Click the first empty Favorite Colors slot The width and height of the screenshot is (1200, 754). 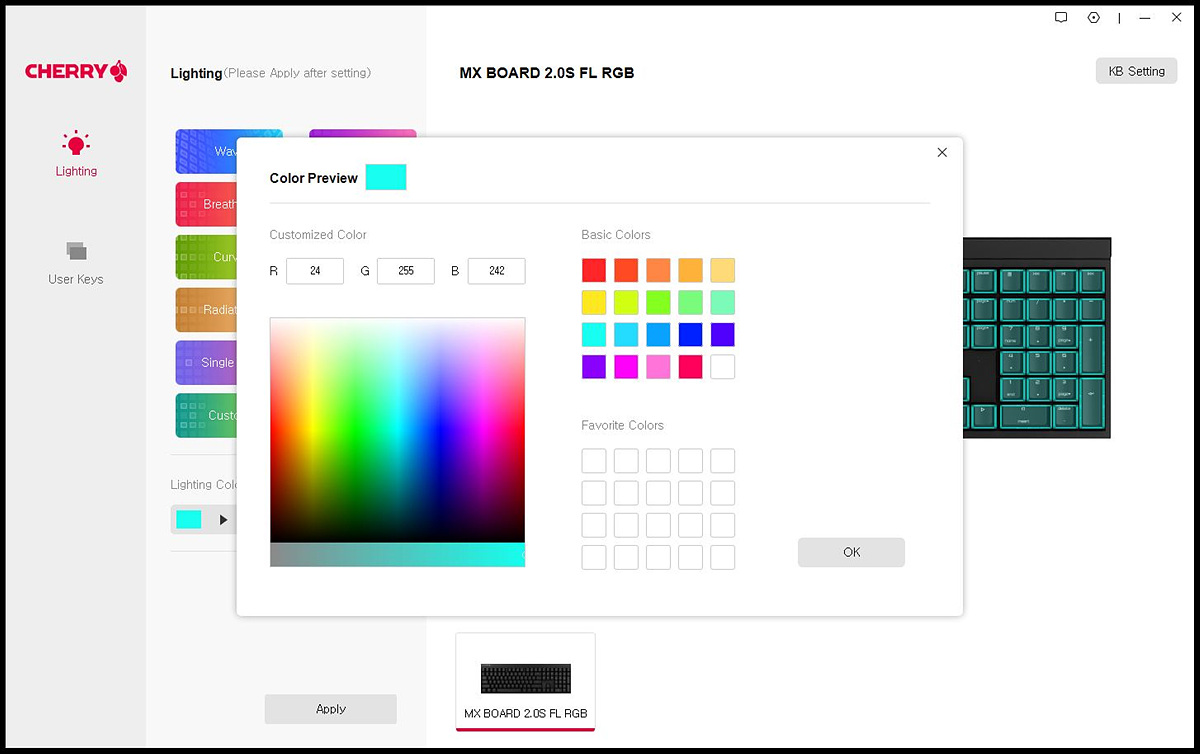click(594, 461)
